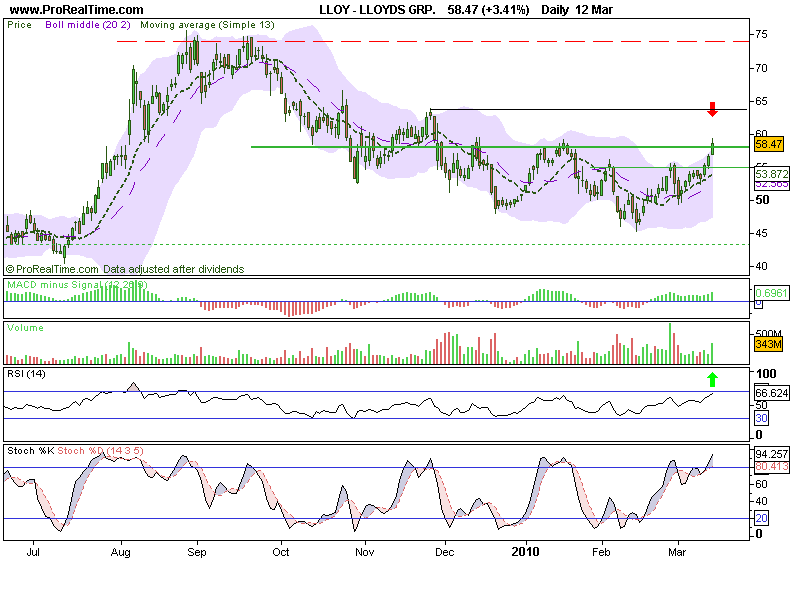Click the 'Nov' date axis label
Image resolution: width=800 pixels, height=600 pixels.
tap(364, 552)
